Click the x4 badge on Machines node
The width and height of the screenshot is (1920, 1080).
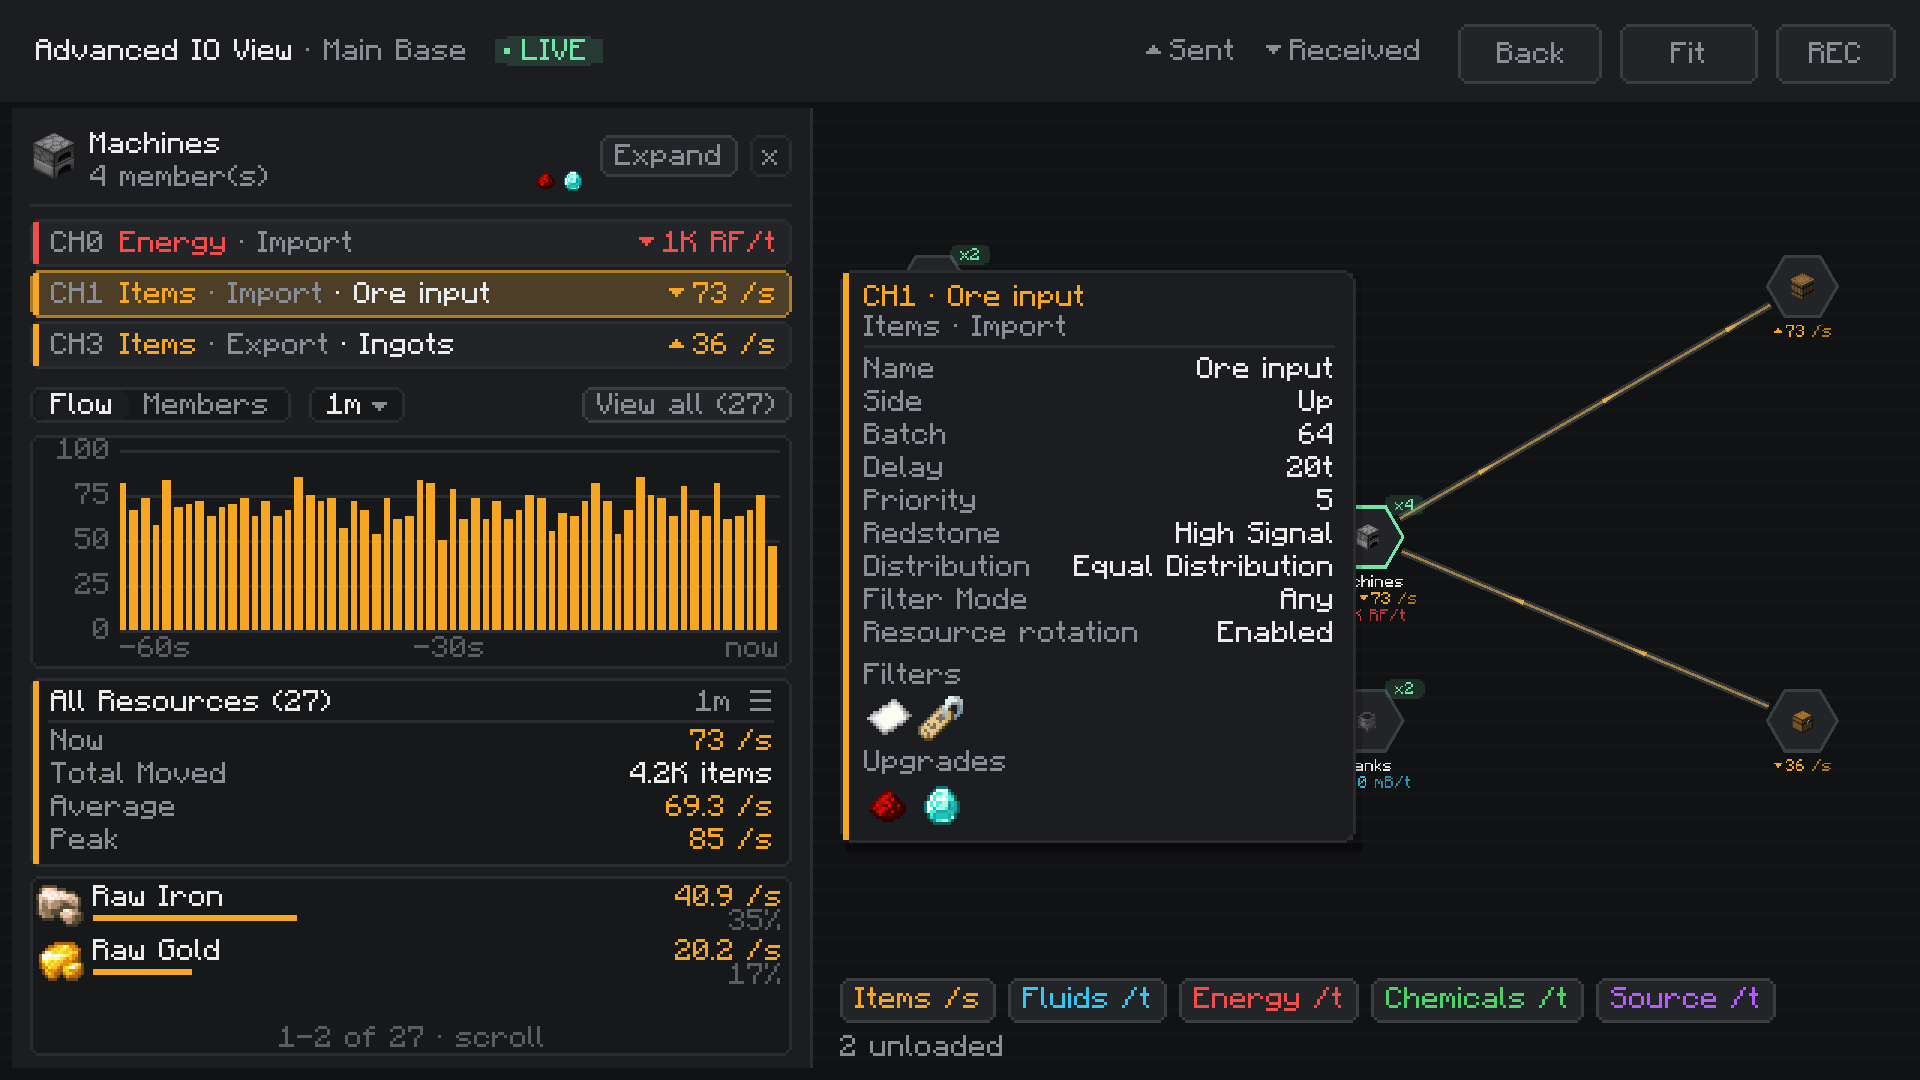click(x=1404, y=505)
